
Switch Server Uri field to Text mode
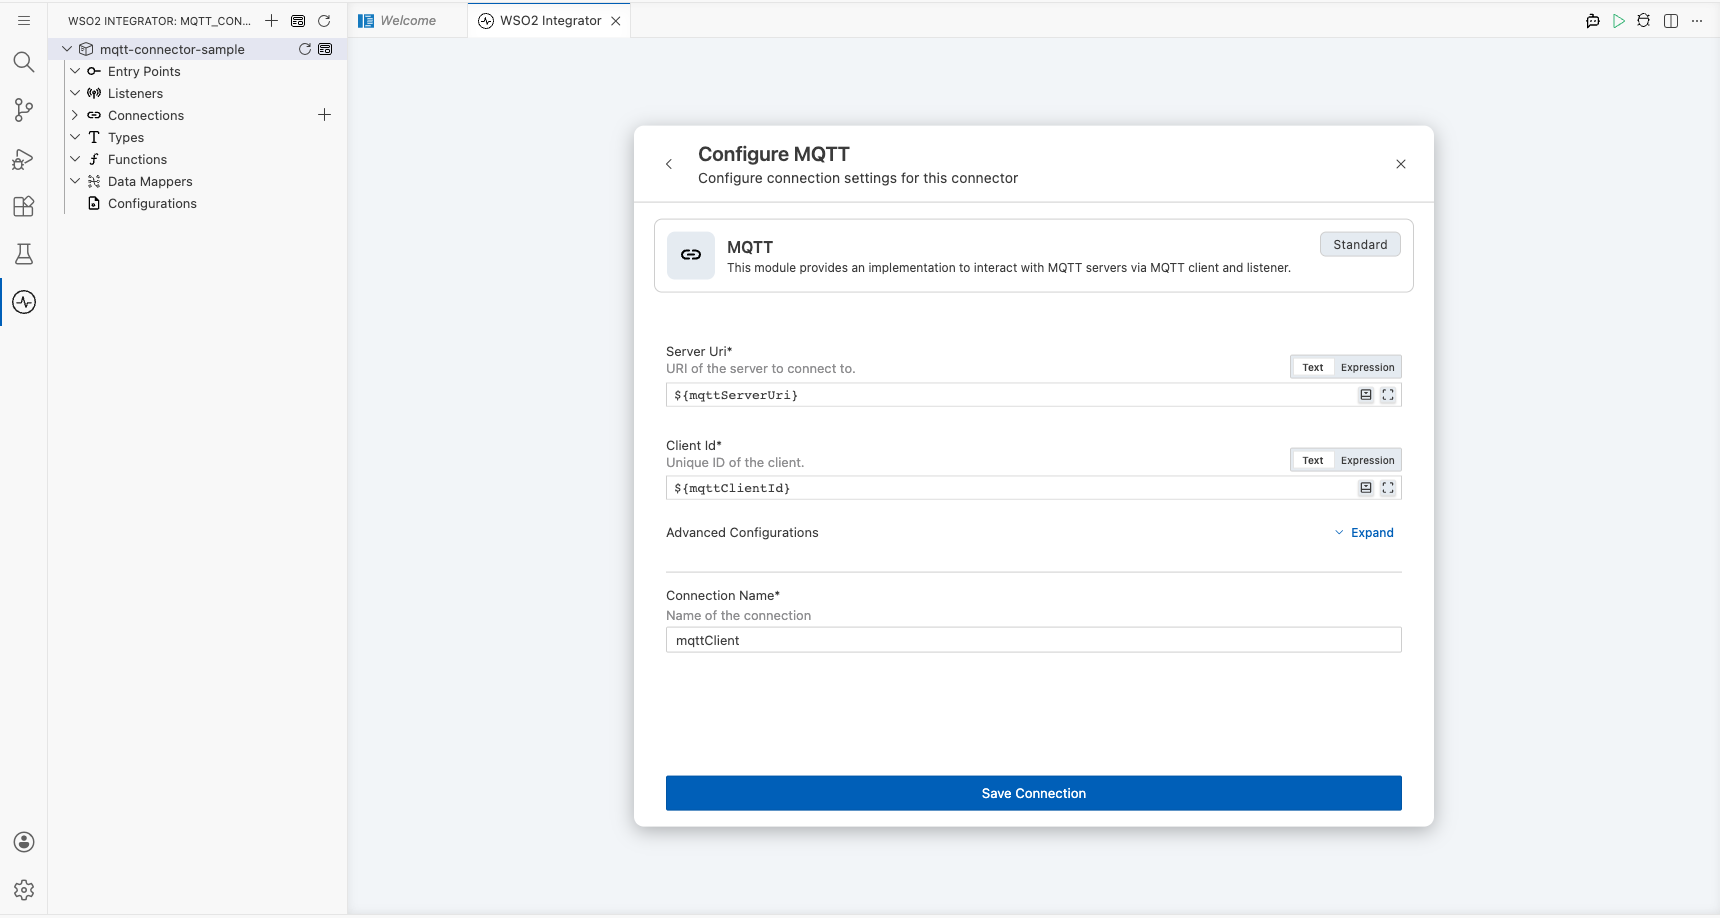[1312, 367]
